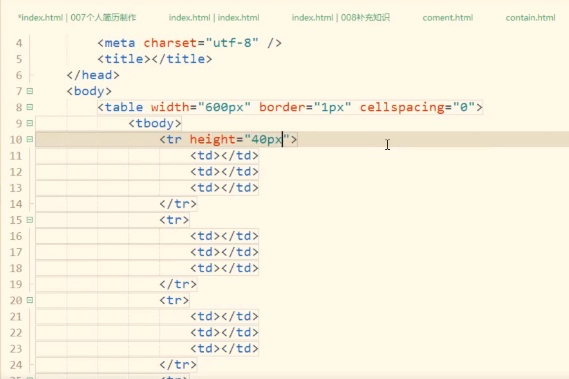
Task: Collapse the body block at line 7
Action: coord(30,91)
